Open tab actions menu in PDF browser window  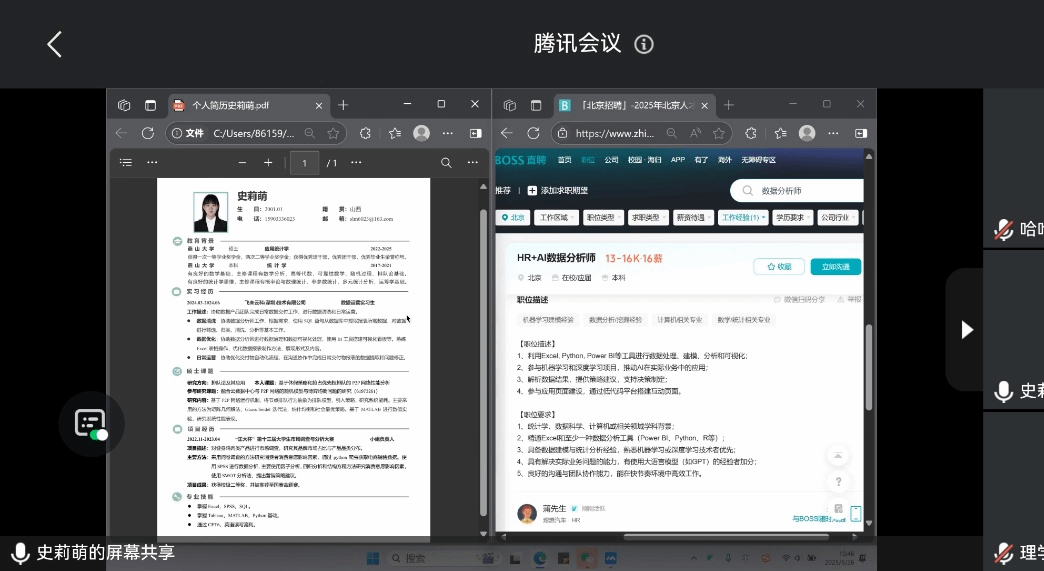[x=150, y=105]
